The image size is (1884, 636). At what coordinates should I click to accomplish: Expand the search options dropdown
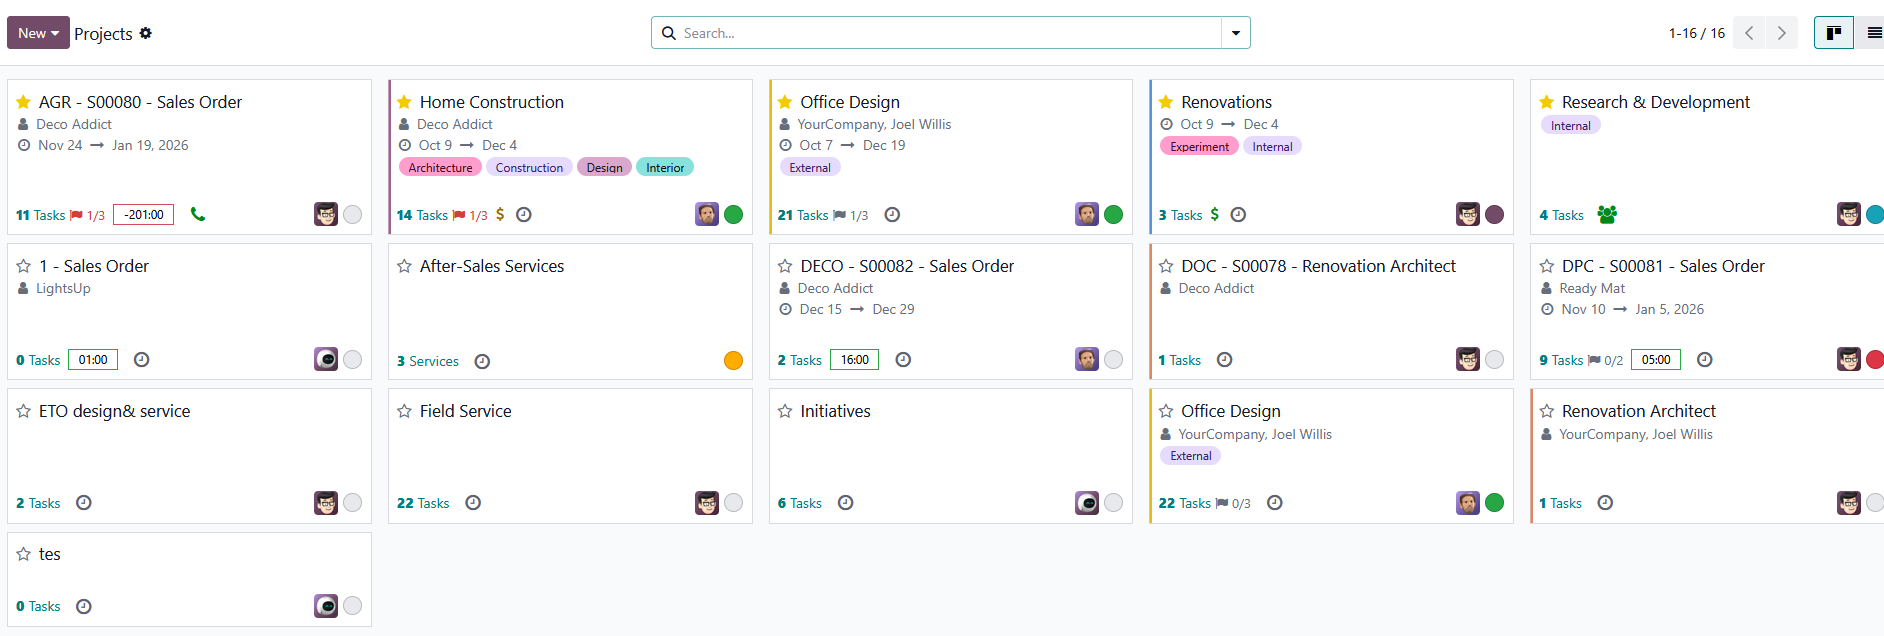pyautogui.click(x=1235, y=33)
